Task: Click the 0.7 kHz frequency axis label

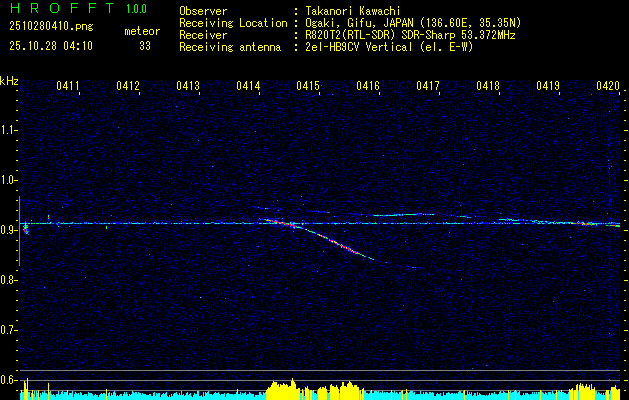Action: pyautogui.click(x=7, y=330)
